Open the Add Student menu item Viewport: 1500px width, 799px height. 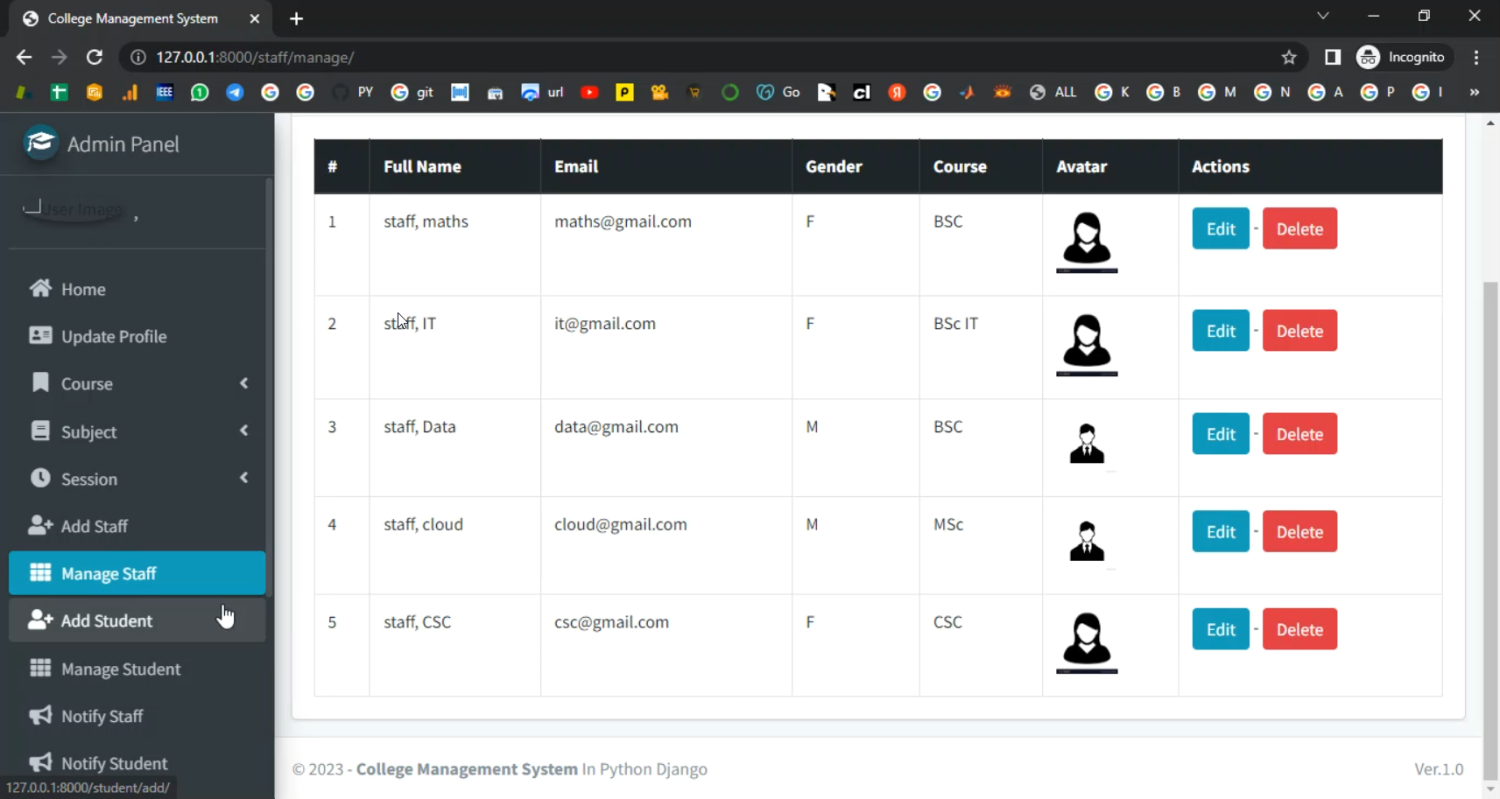pos(107,621)
